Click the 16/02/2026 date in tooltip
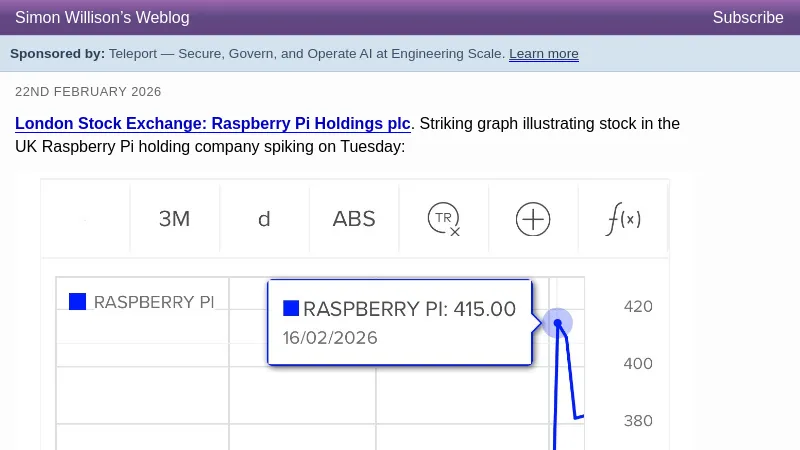This screenshot has height=450, width=800. tap(330, 338)
